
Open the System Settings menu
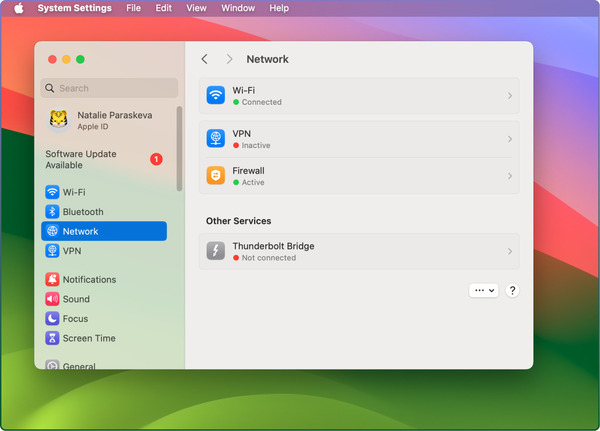(x=75, y=8)
